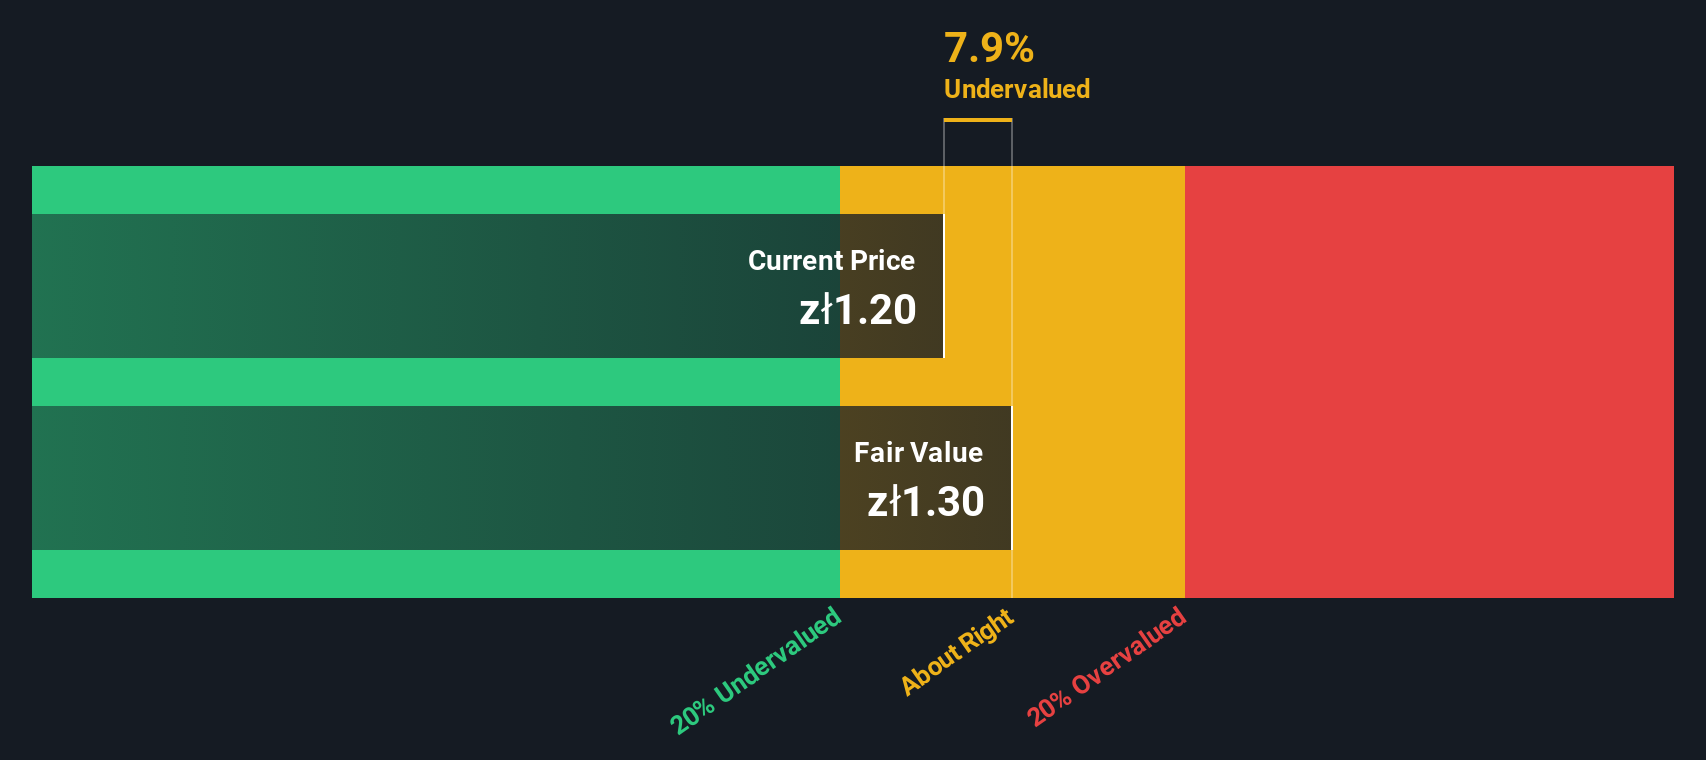1706x760 pixels.
Task: Click the bright green strip at bottom
Action: pyautogui.click(x=436, y=574)
